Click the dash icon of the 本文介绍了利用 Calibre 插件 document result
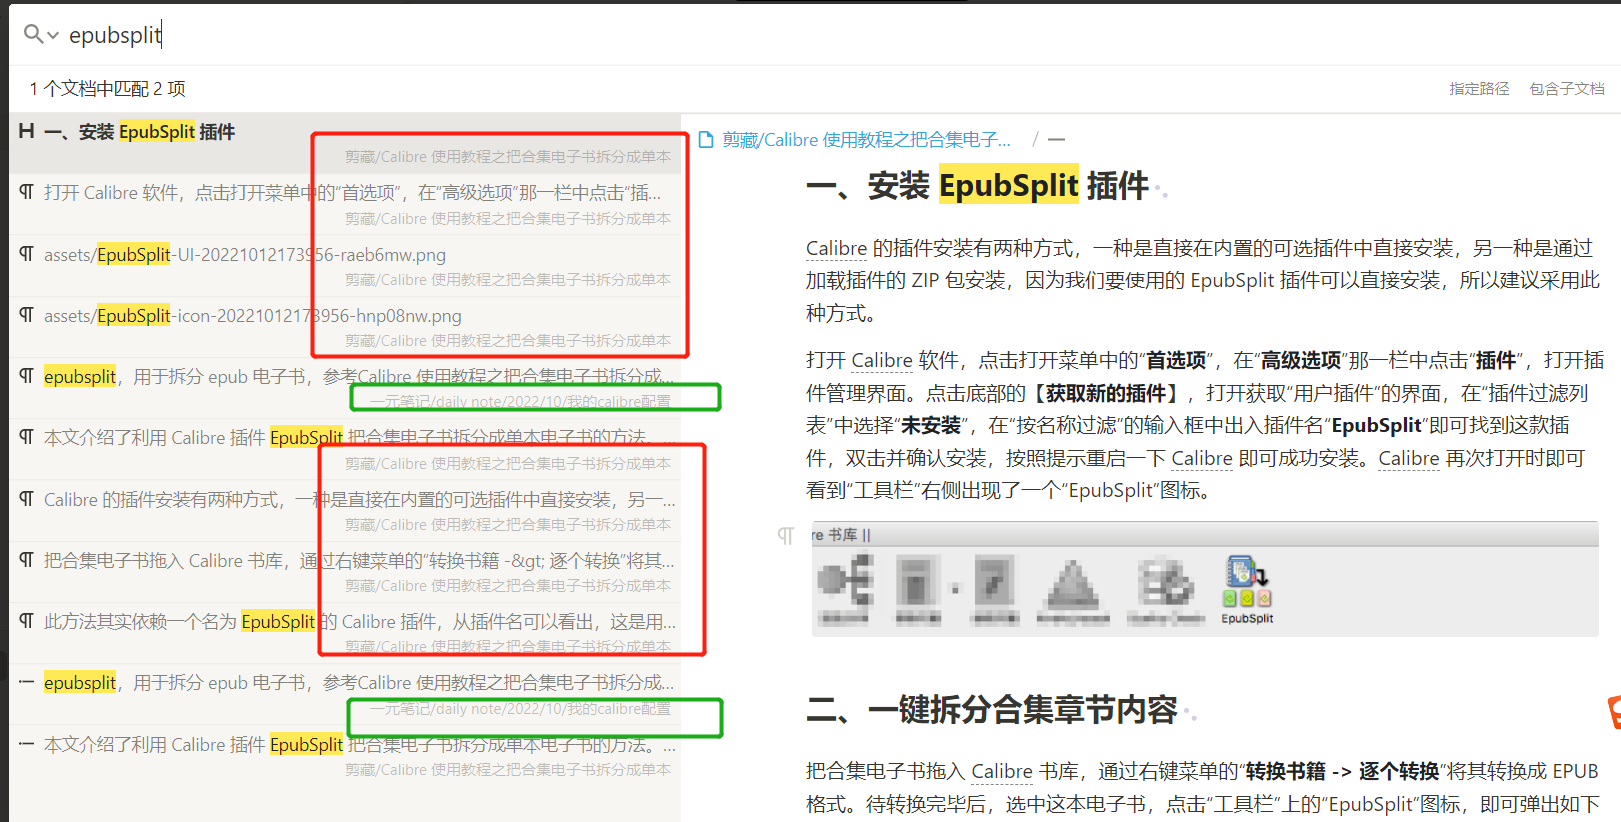Image resolution: width=1621 pixels, height=822 pixels. coord(27,744)
